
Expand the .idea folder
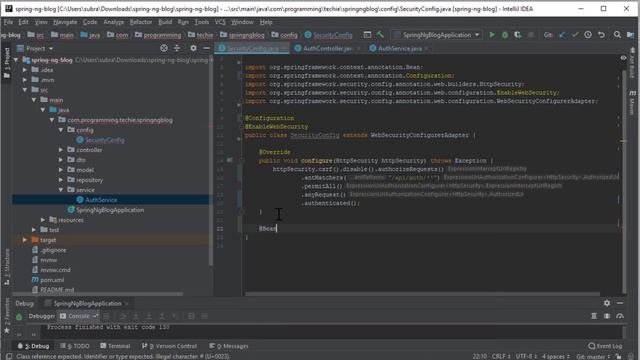pyautogui.click(x=25, y=70)
